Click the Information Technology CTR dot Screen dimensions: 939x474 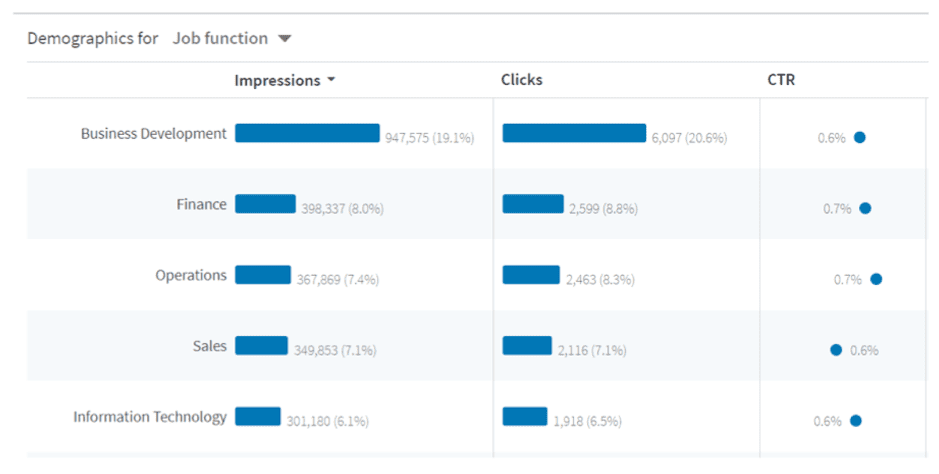pyautogui.click(x=855, y=421)
